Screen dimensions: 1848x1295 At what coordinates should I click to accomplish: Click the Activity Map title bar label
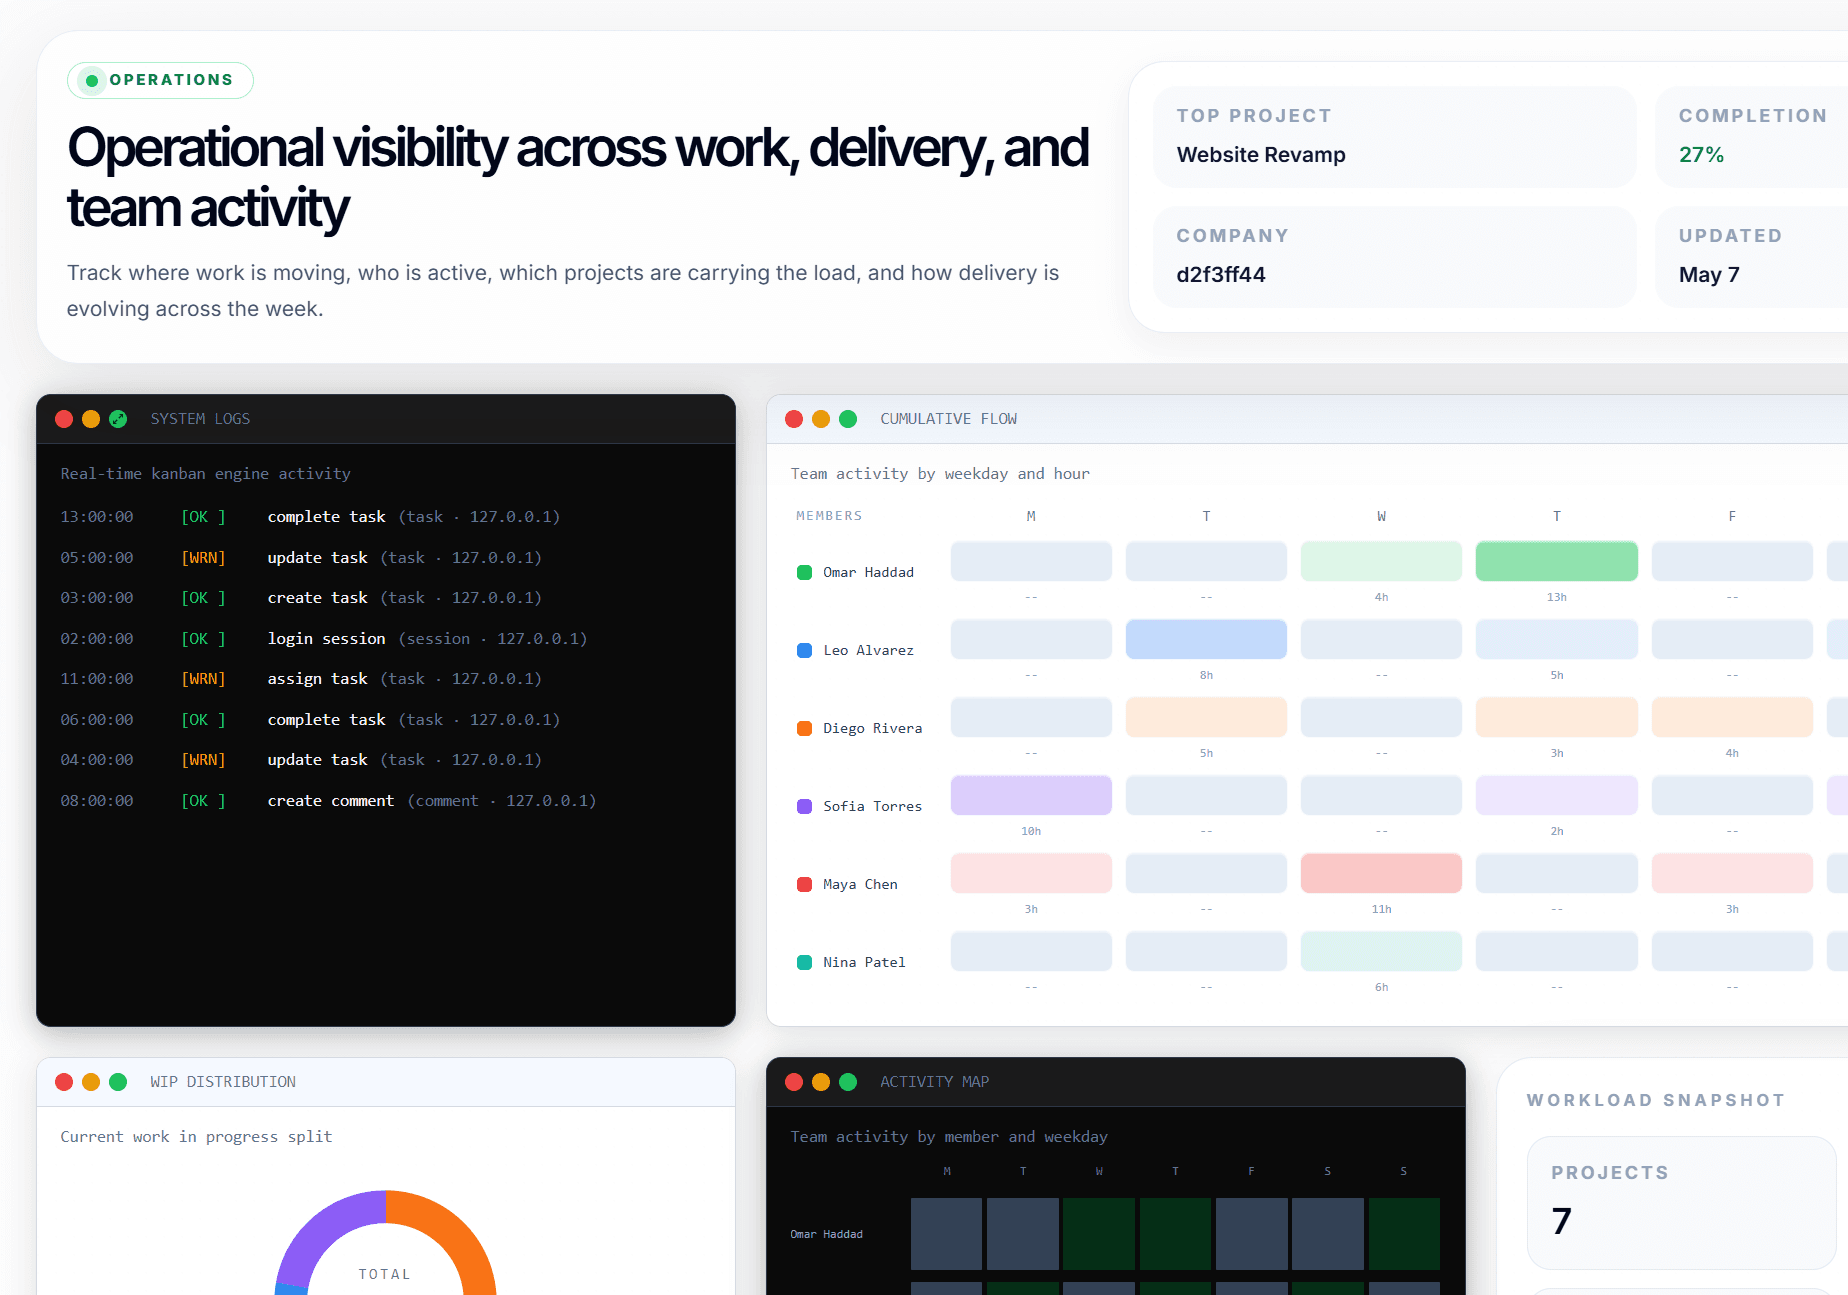click(x=934, y=1082)
